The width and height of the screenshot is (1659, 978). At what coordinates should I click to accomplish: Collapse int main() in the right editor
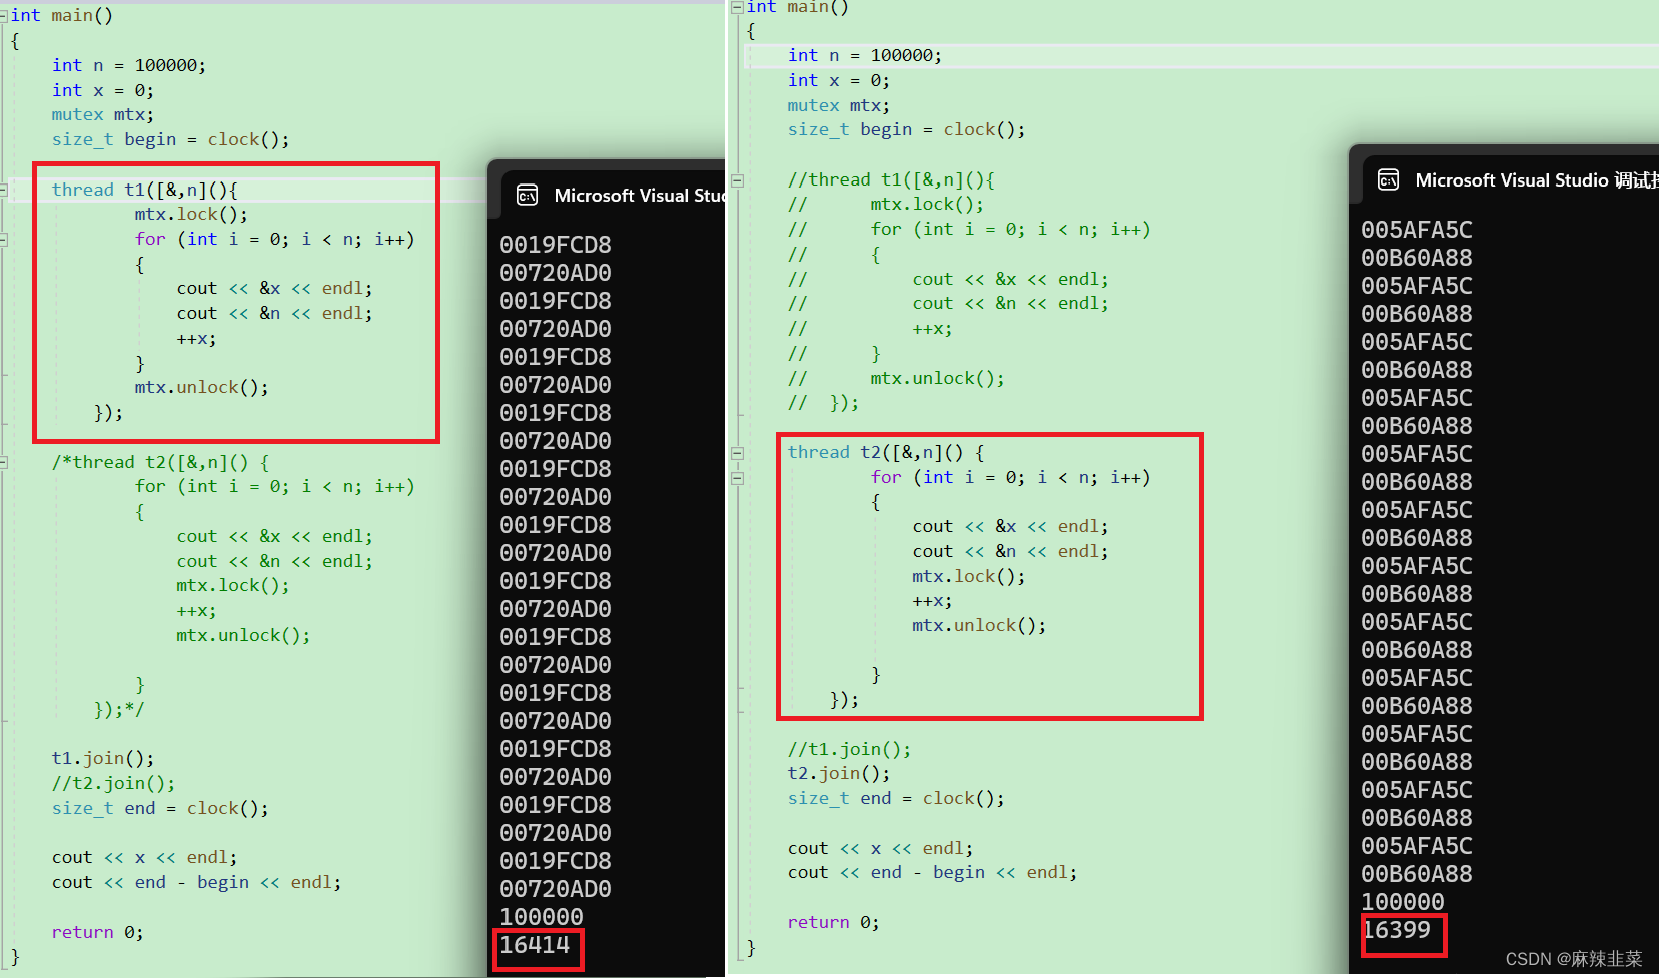click(x=737, y=7)
